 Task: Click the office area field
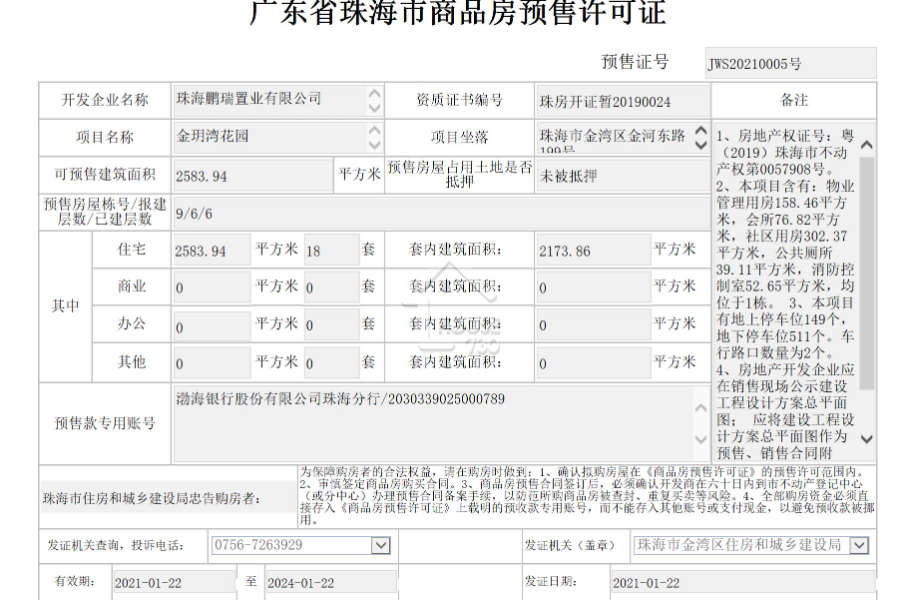(x=211, y=325)
